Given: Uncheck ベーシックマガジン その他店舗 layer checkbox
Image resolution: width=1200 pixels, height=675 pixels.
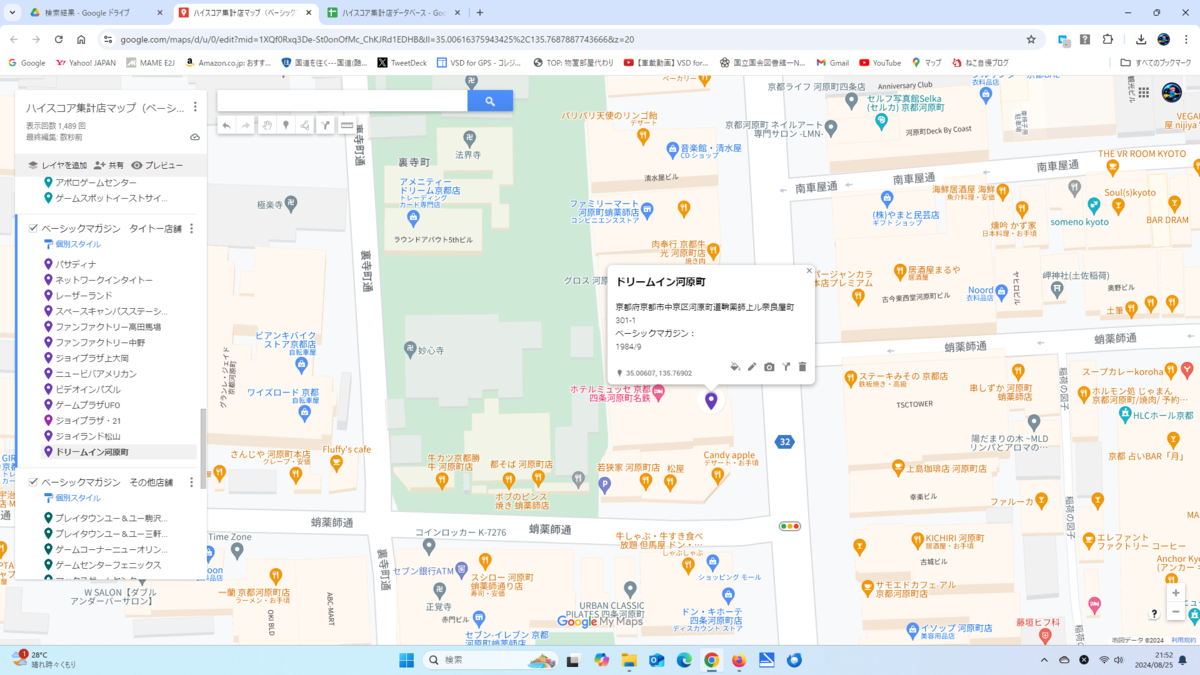Looking at the screenshot, I should [x=33, y=482].
